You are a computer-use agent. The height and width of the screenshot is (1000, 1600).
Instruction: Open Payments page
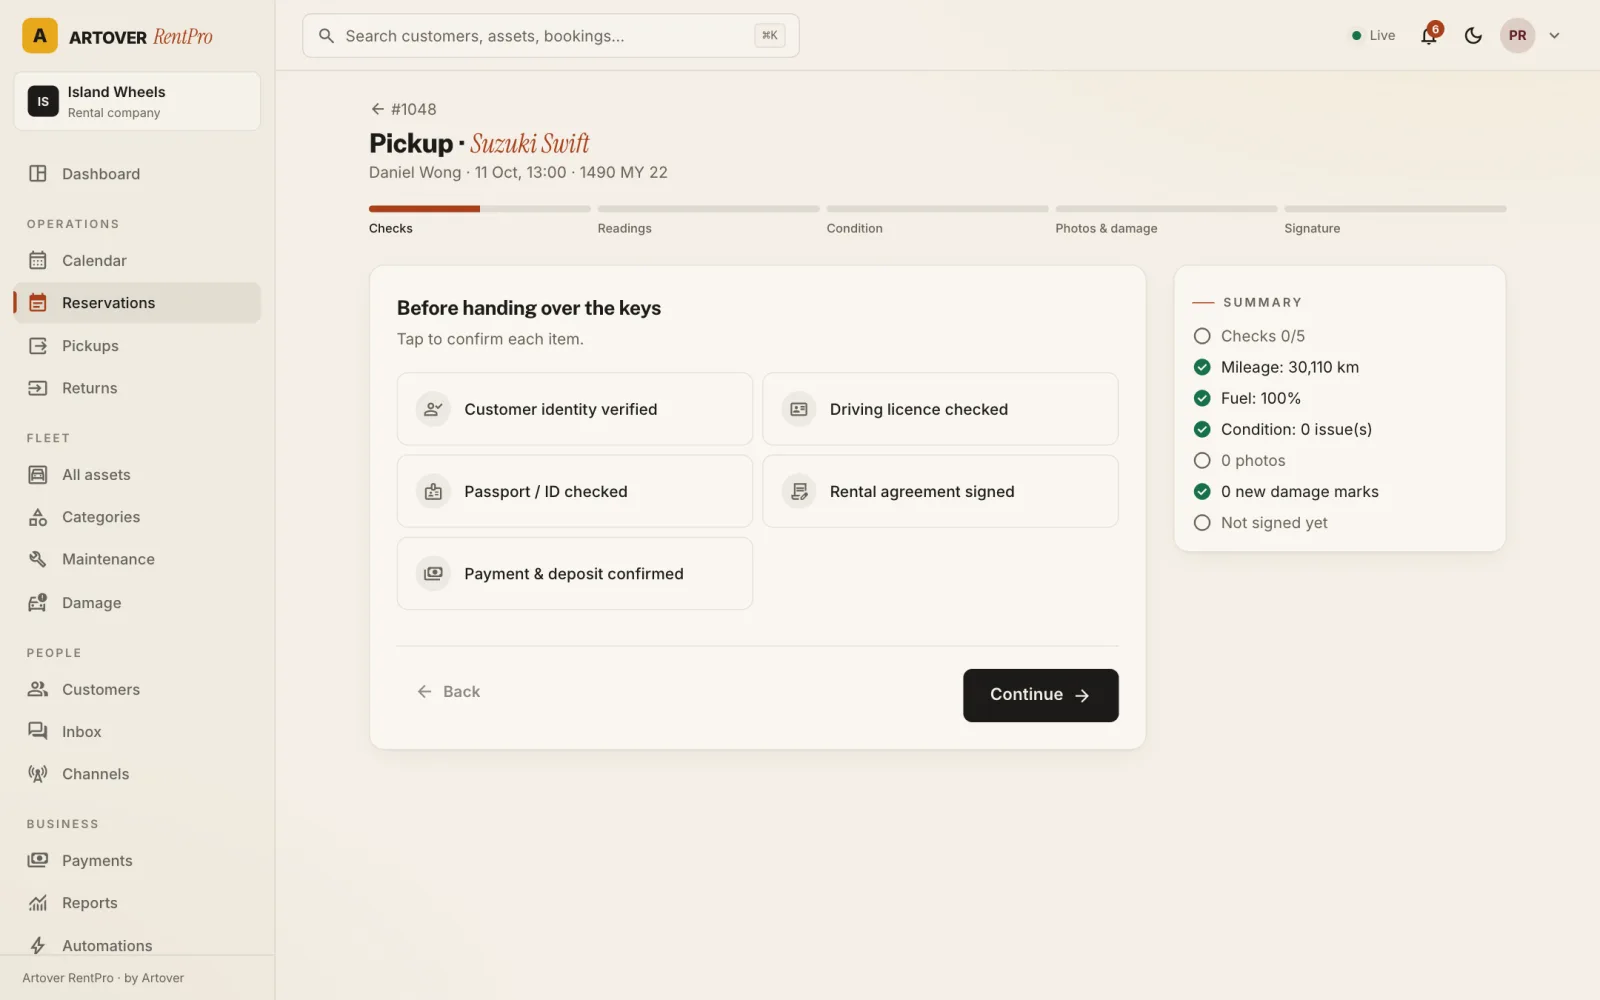[137, 861]
